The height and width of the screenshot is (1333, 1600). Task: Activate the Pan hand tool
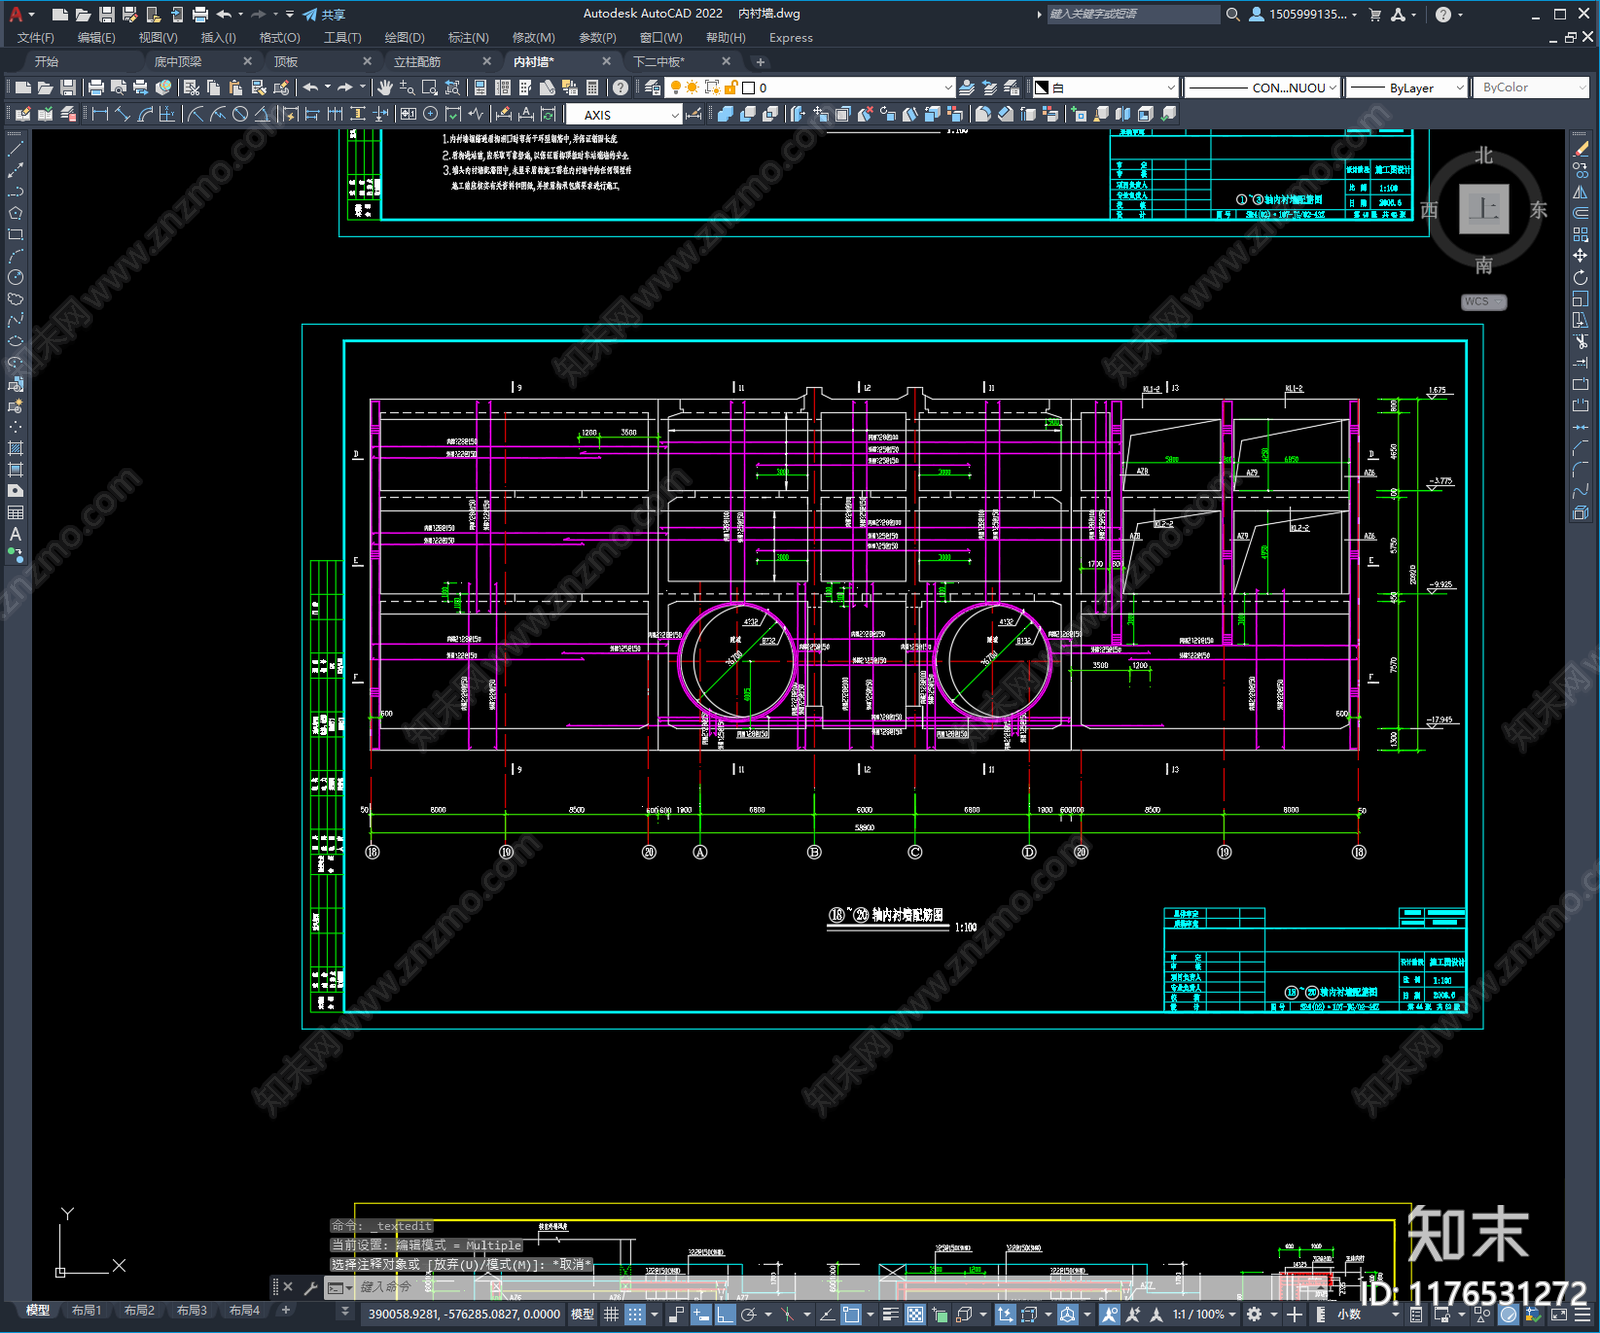(x=385, y=88)
